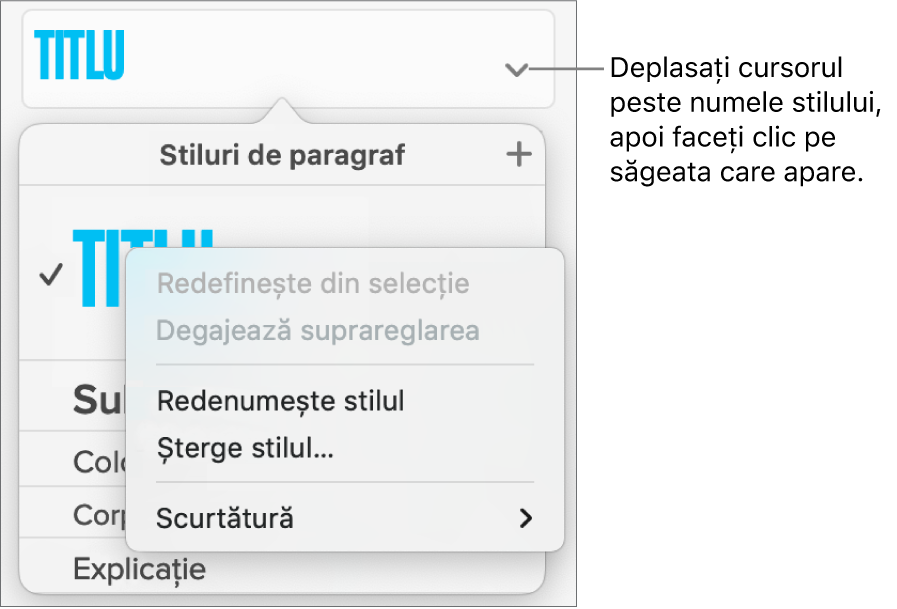This screenshot has height=609, width=897.
Task: Choose "Redefinește din selecție" menu item
Action: coord(313,284)
